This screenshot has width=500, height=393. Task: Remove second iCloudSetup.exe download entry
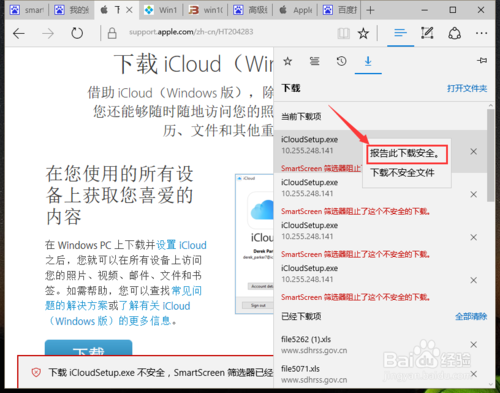[474, 194]
